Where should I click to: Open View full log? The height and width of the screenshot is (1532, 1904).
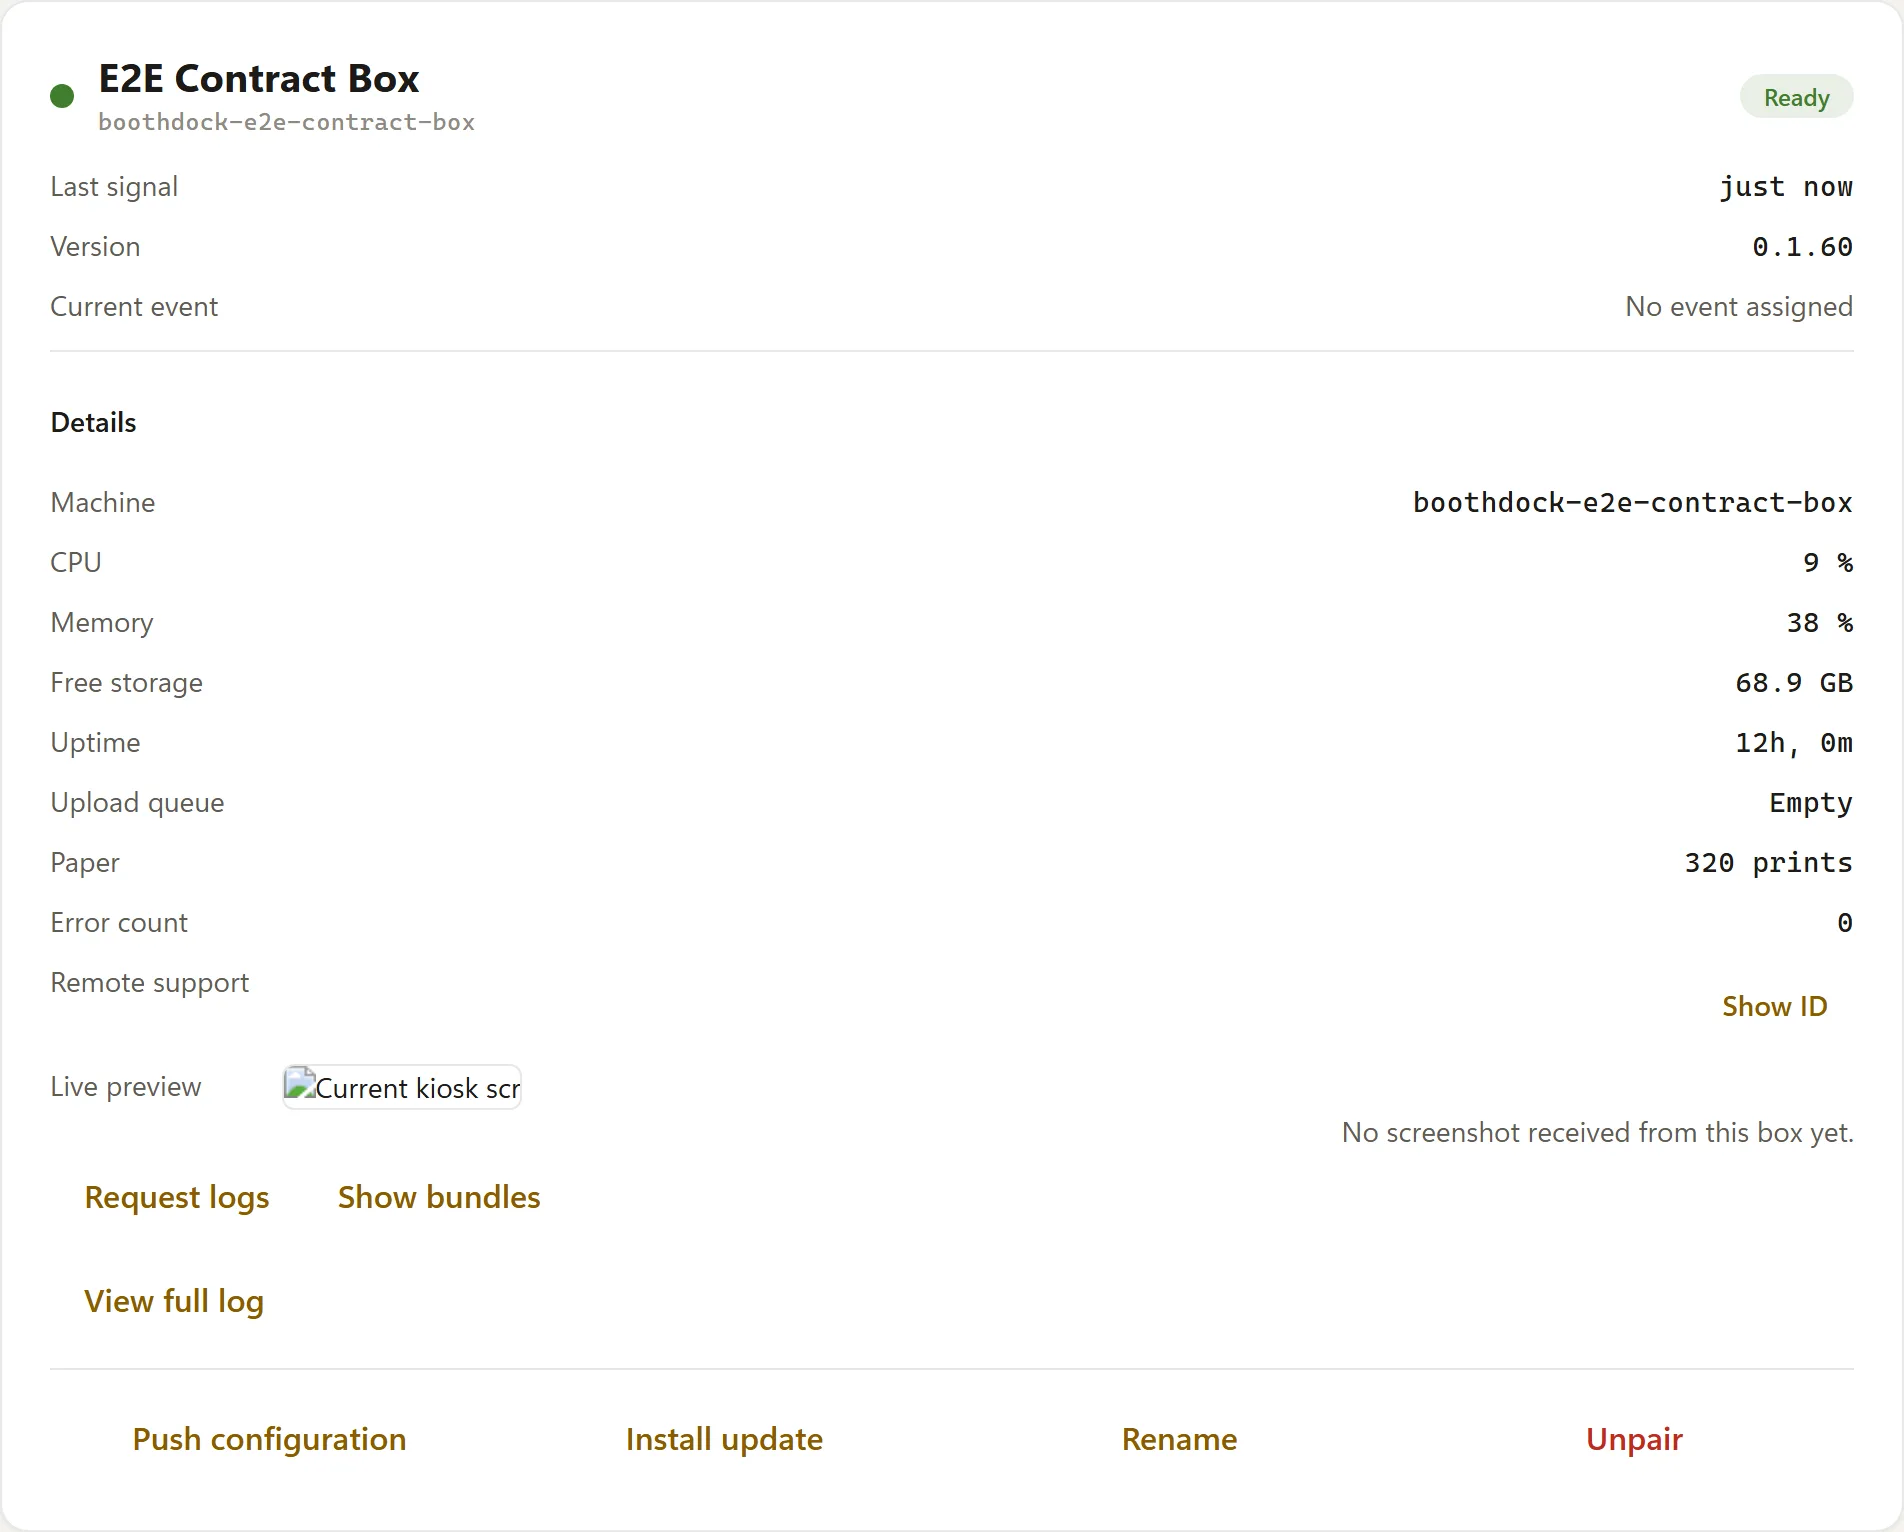click(x=174, y=1301)
